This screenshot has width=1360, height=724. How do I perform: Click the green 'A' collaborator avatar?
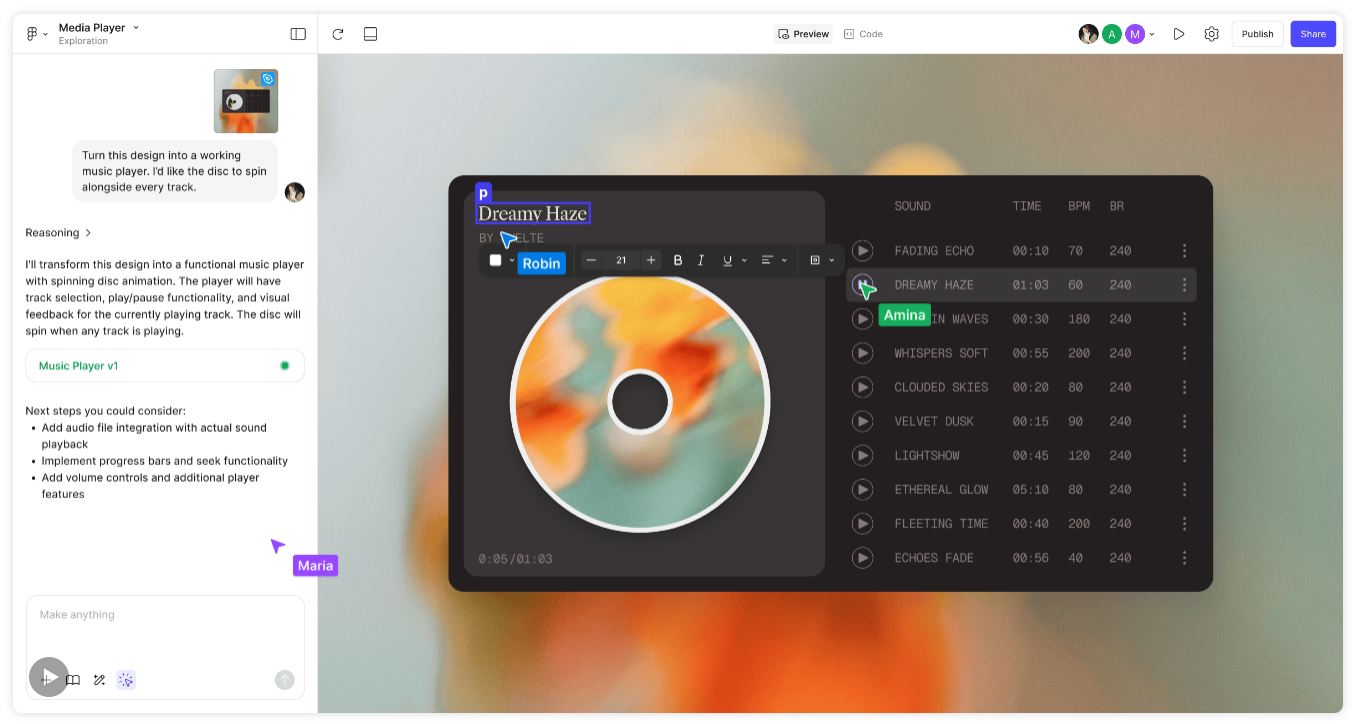coord(1112,34)
